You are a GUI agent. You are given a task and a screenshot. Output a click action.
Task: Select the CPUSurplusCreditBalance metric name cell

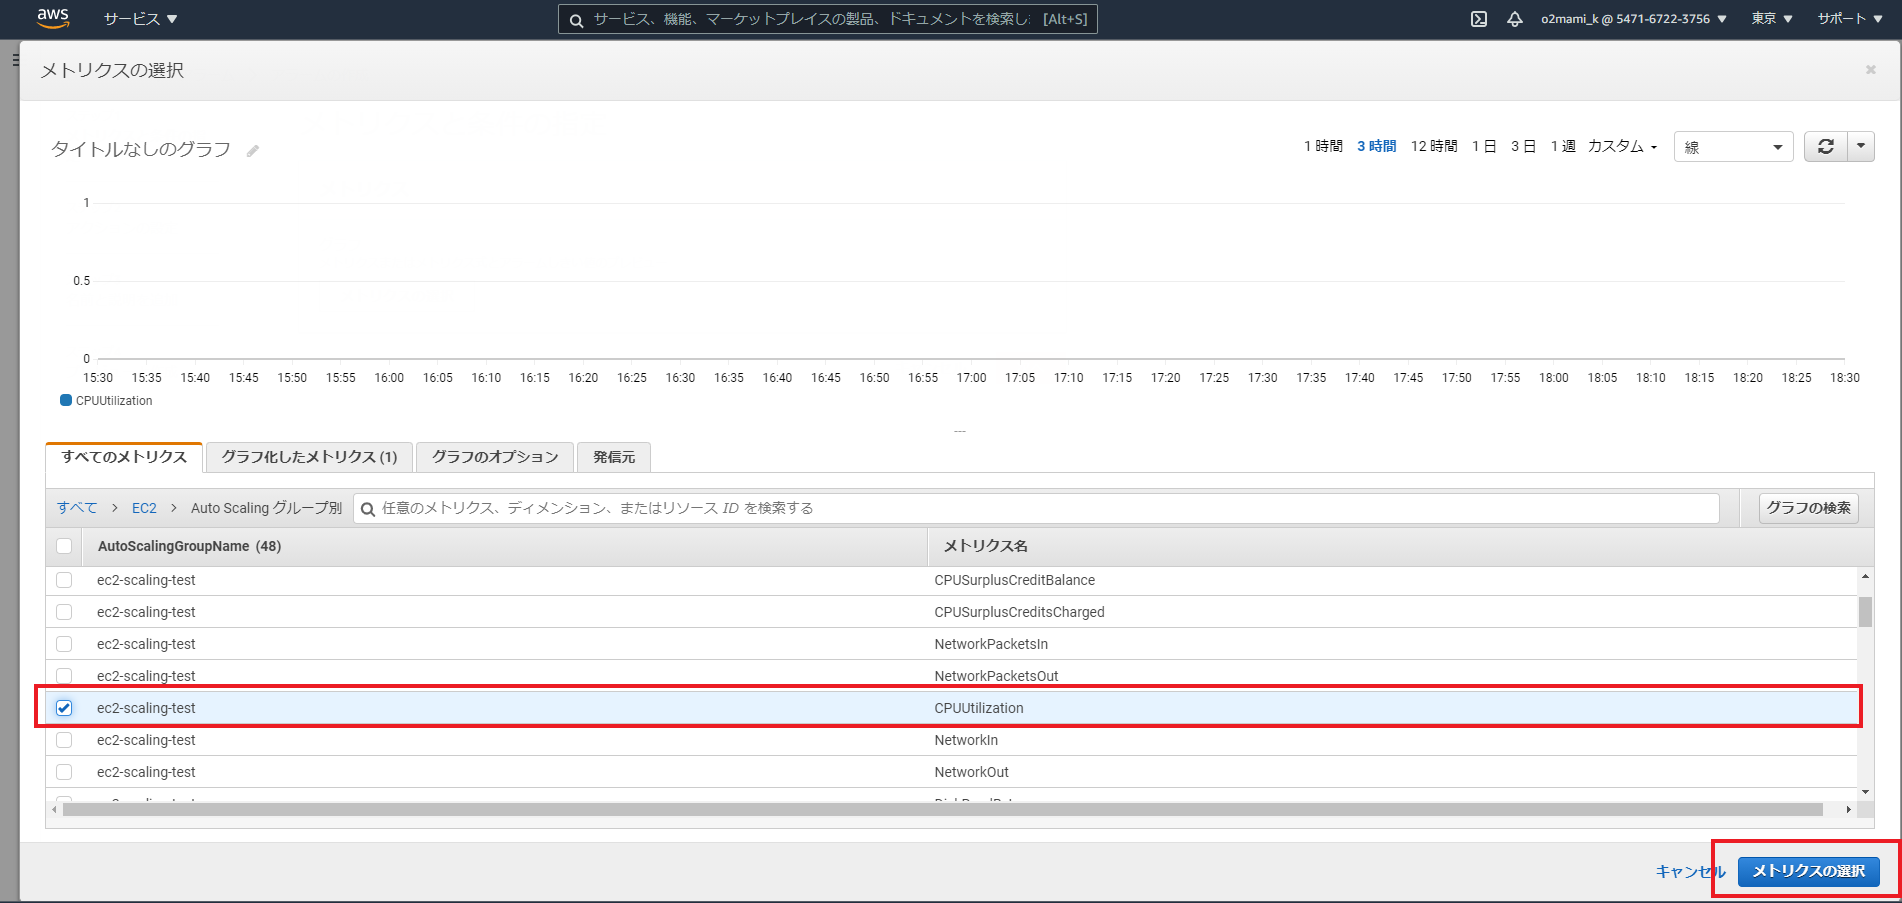click(x=1014, y=580)
